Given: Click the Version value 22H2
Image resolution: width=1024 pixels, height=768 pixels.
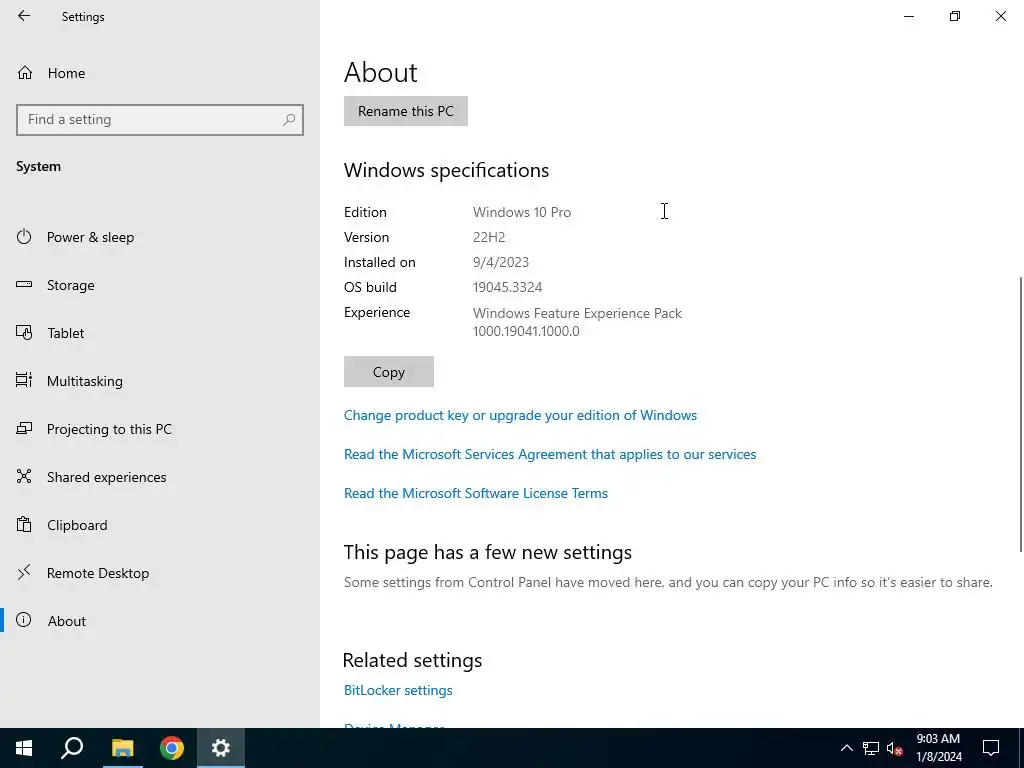Looking at the screenshot, I should tap(489, 237).
